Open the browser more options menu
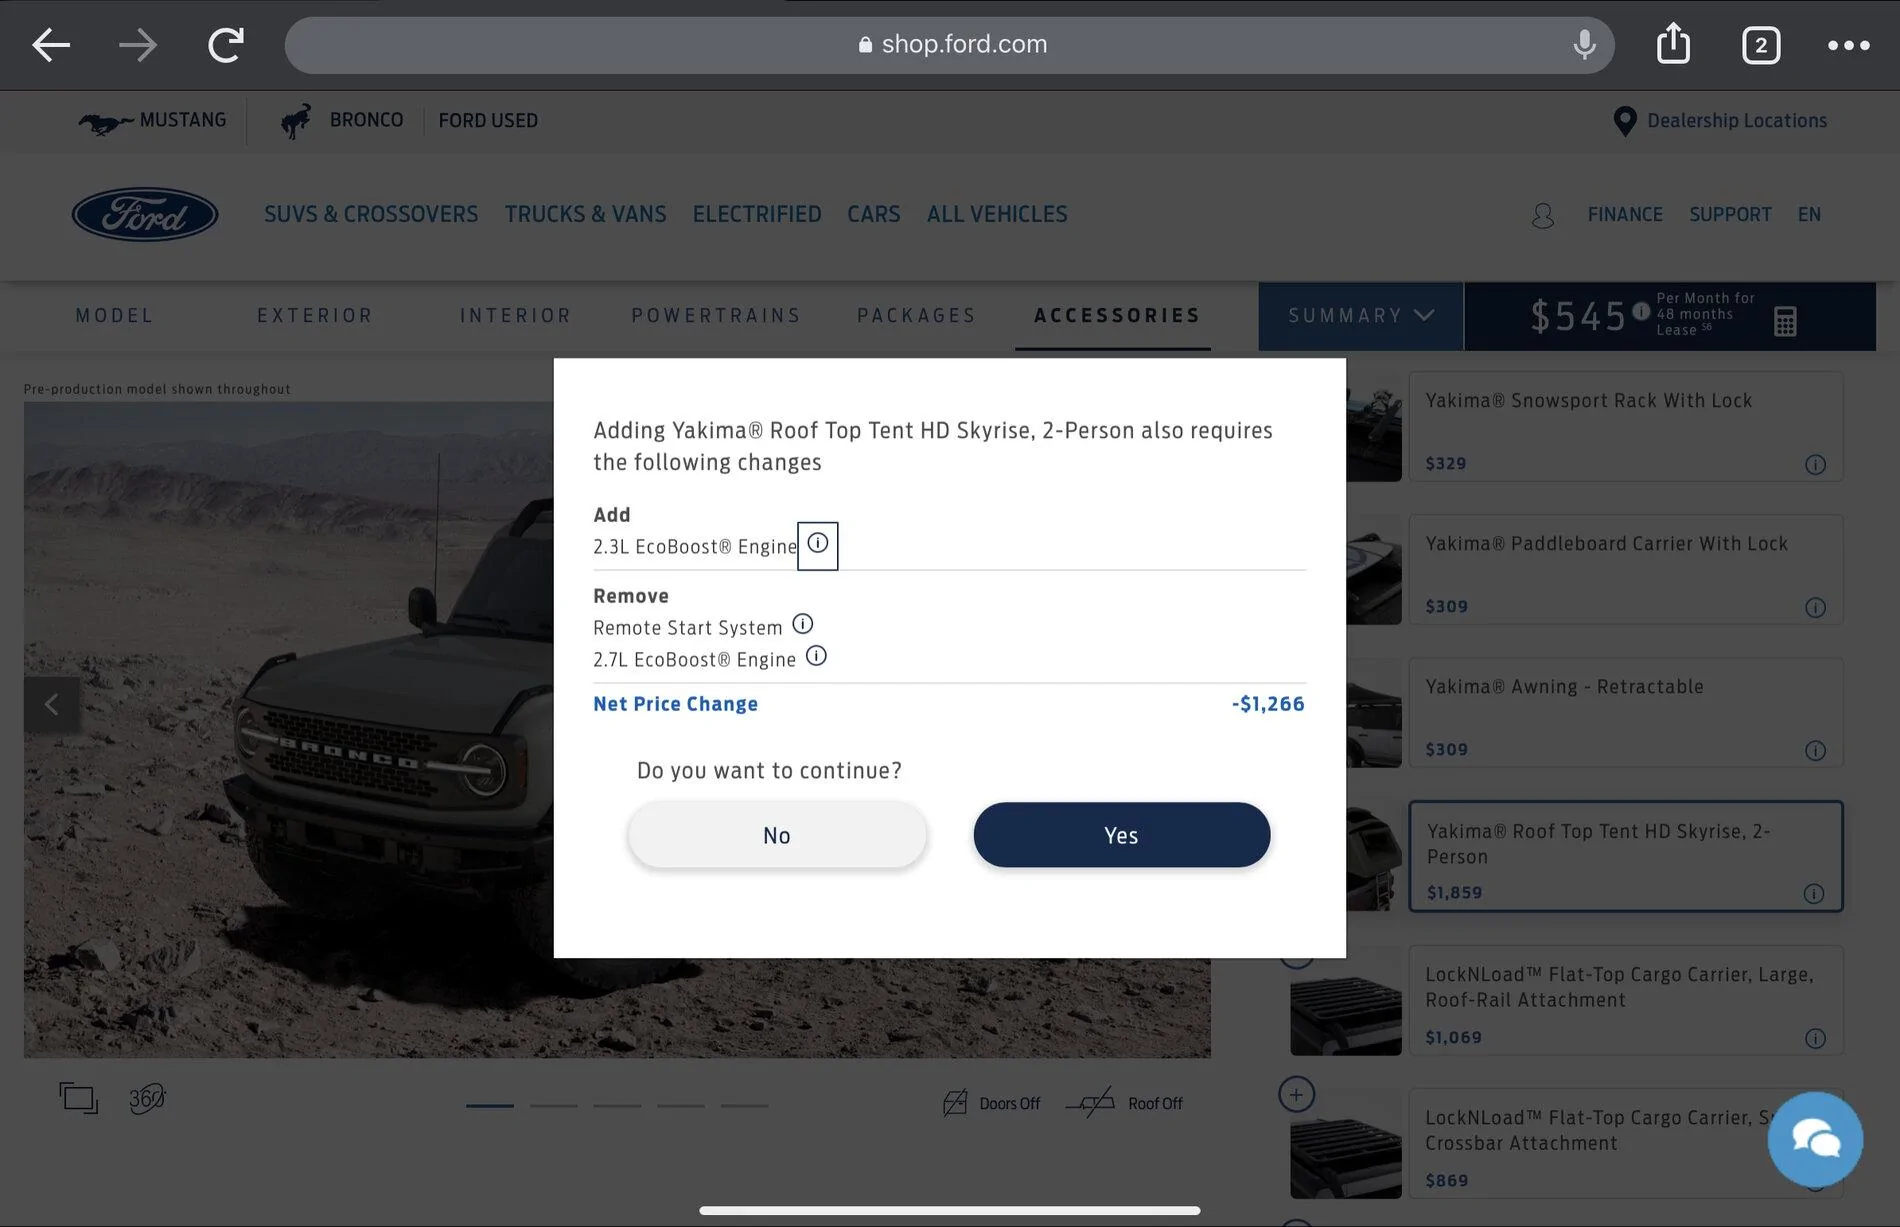Image resolution: width=1900 pixels, height=1227 pixels. click(x=1848, y=45)
